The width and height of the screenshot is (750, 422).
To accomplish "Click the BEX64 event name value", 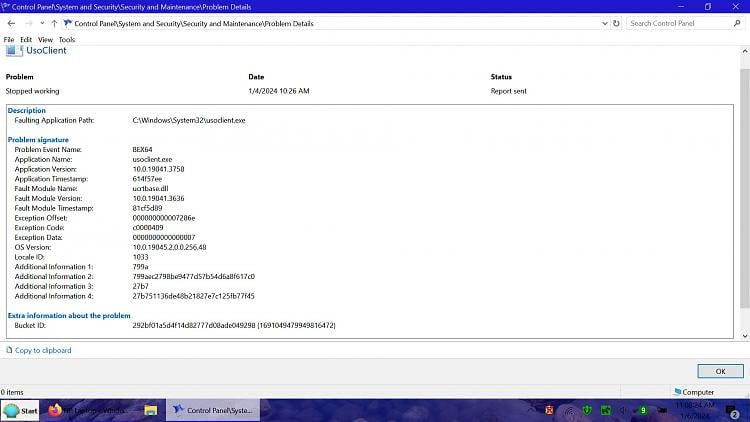I will click(x=143, y=150).
